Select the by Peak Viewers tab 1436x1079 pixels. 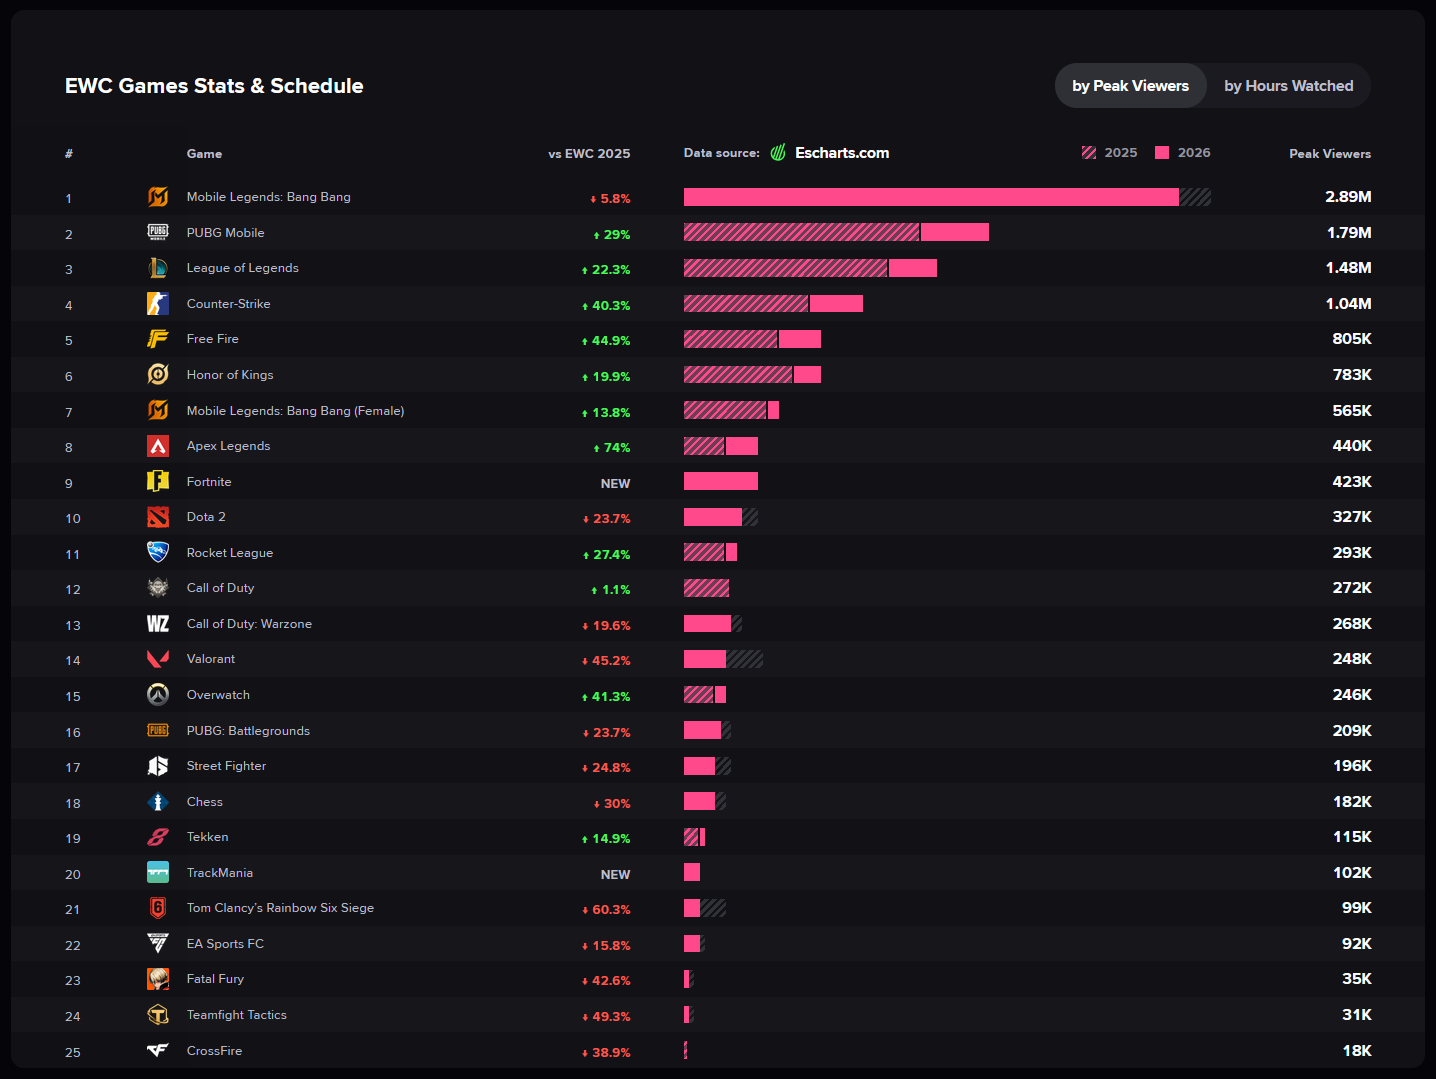point(1131,86)
